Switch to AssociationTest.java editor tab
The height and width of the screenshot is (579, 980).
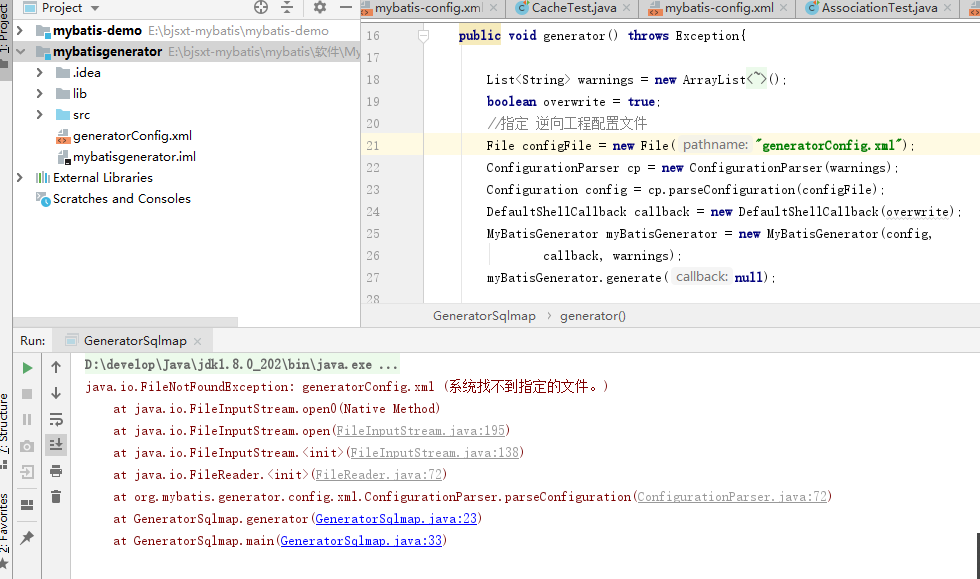(879, 8)
